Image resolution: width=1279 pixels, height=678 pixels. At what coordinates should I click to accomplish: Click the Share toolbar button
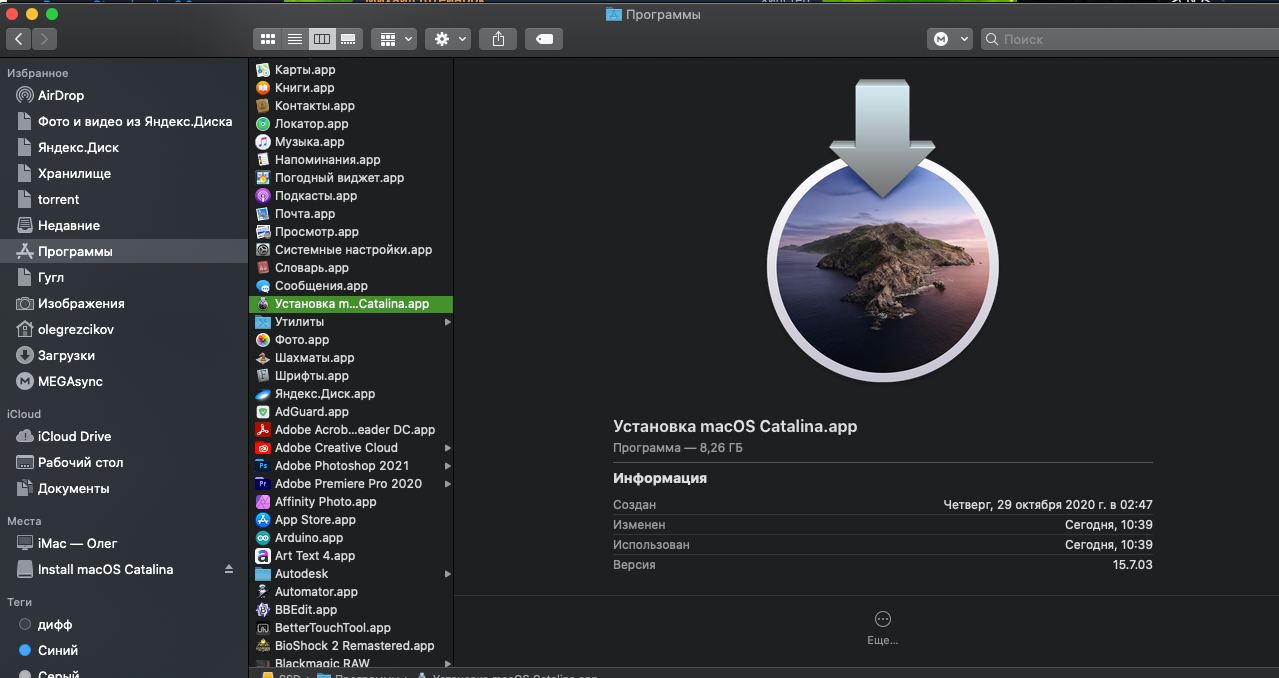498,39
